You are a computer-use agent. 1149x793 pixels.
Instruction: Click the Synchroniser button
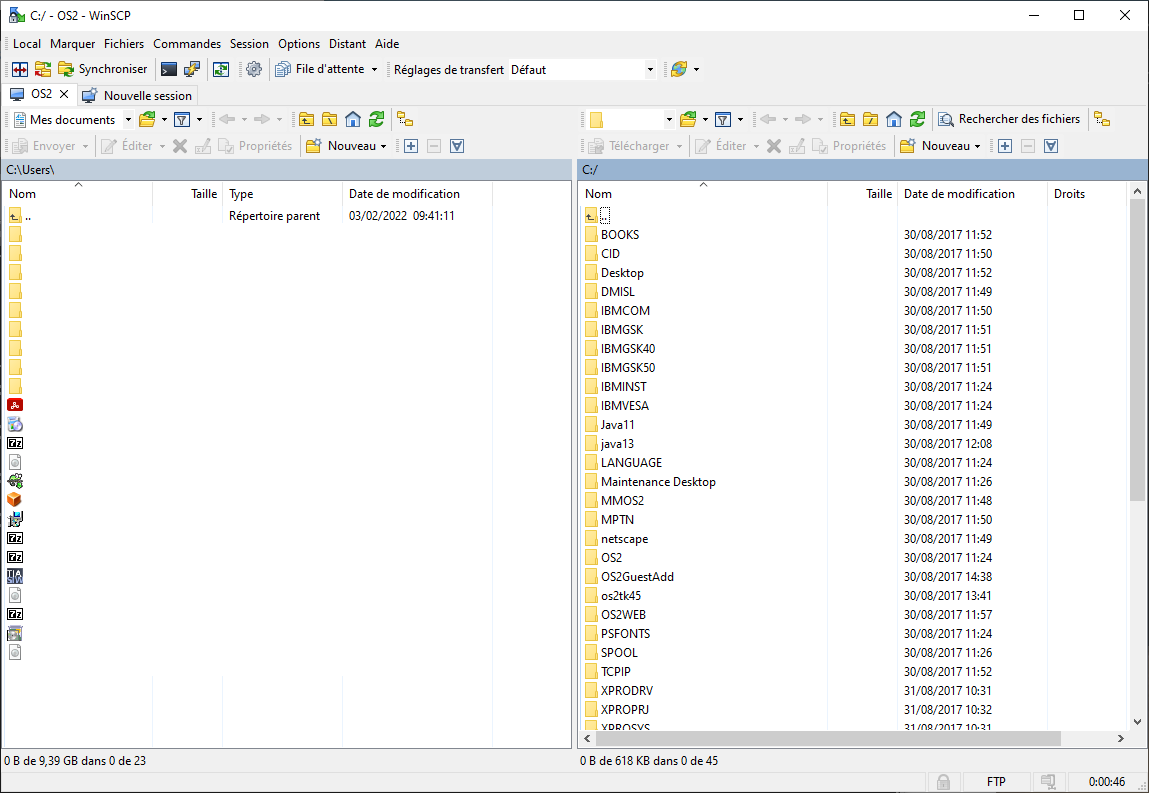coord(102,69)
